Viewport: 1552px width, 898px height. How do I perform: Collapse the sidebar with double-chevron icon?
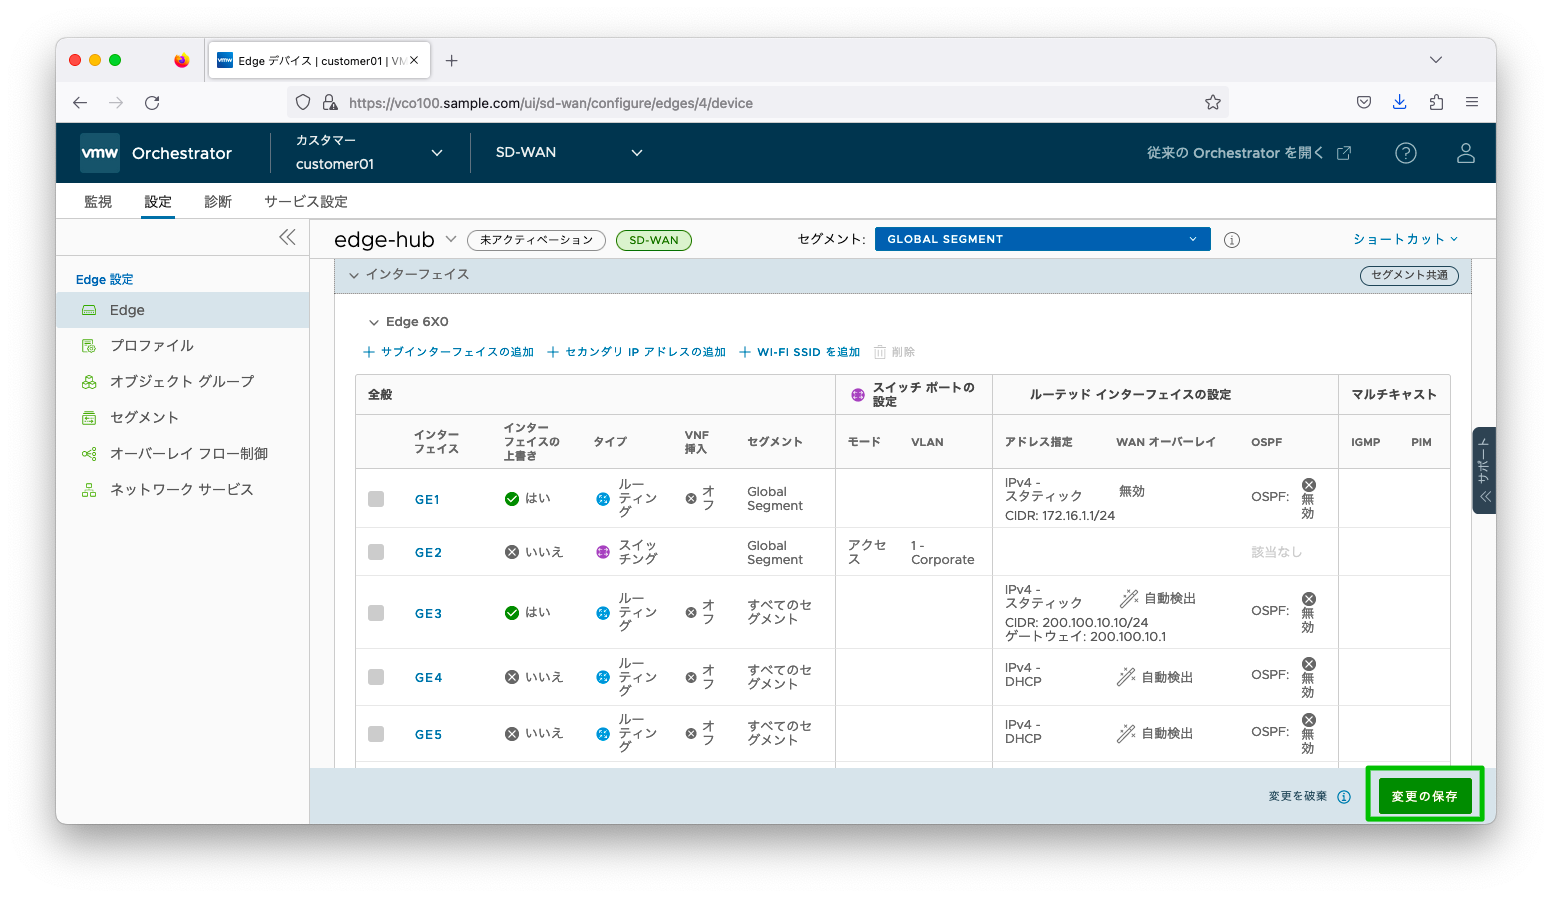point(287,237)
